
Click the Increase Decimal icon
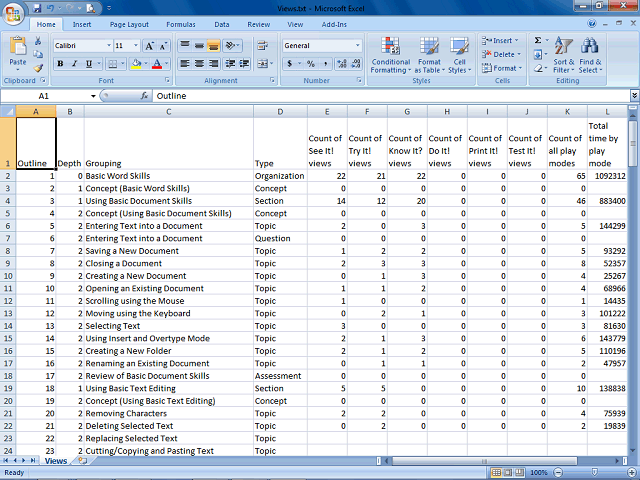(342, 63)
